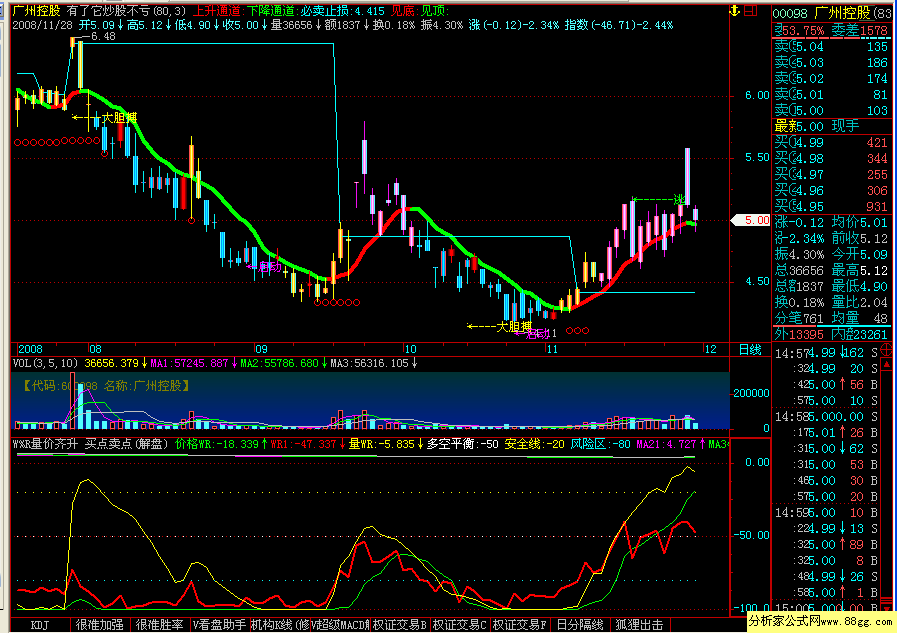Open the V超级MACD tab
The width and height of the screenshot is (897, 633).
340,625
